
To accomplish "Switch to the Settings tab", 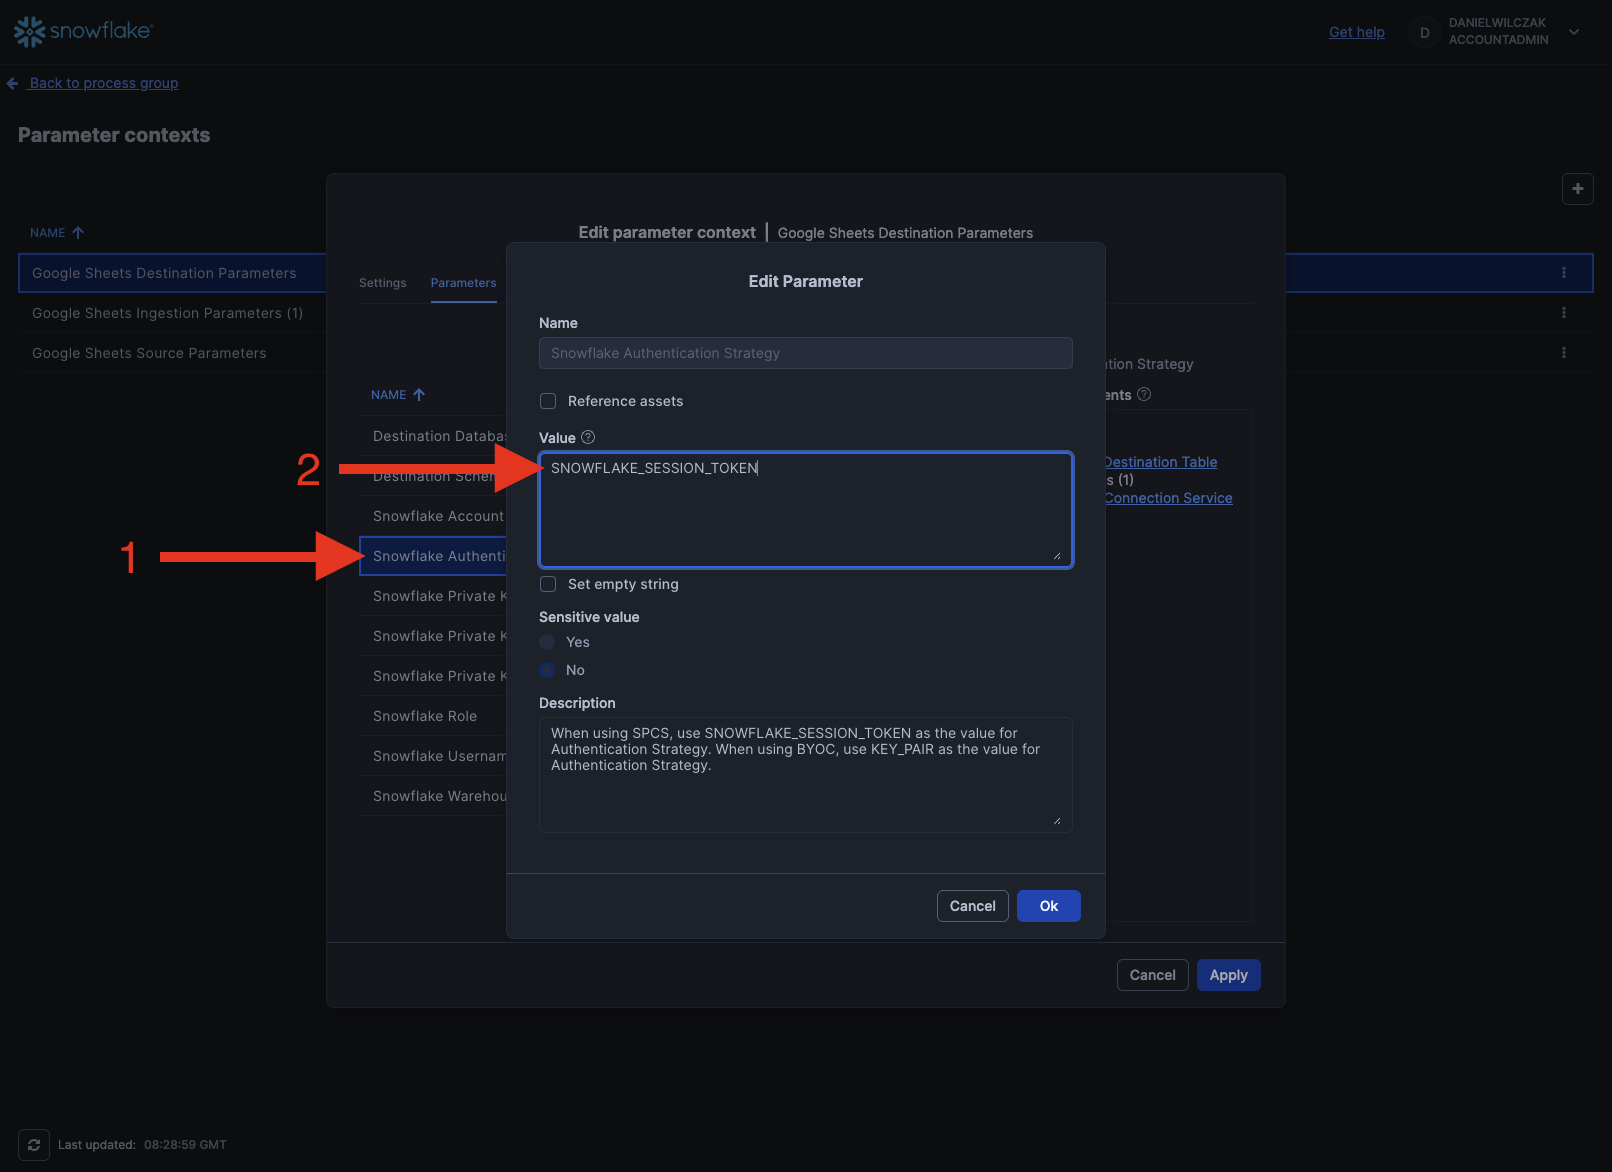I will pos(382,283).
